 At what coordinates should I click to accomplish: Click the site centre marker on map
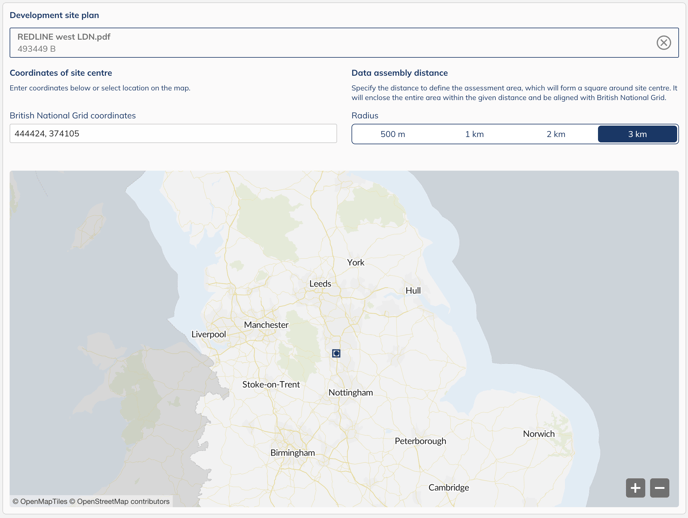click(x=336, y=354)
